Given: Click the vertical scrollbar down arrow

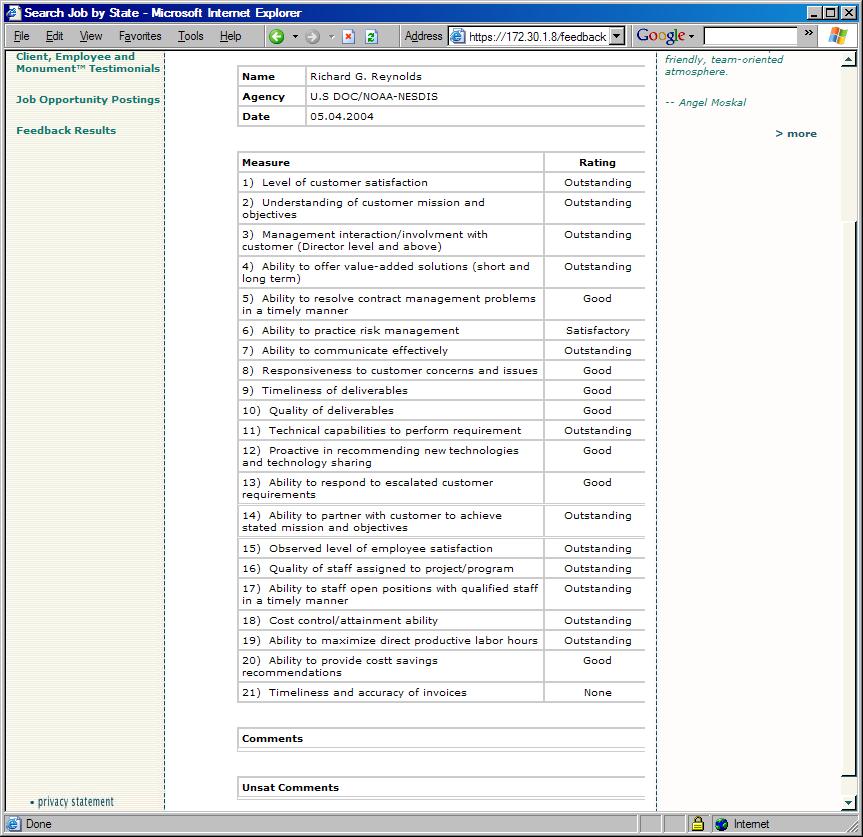Looking at the screenshot, I should (x=850, y=802).
